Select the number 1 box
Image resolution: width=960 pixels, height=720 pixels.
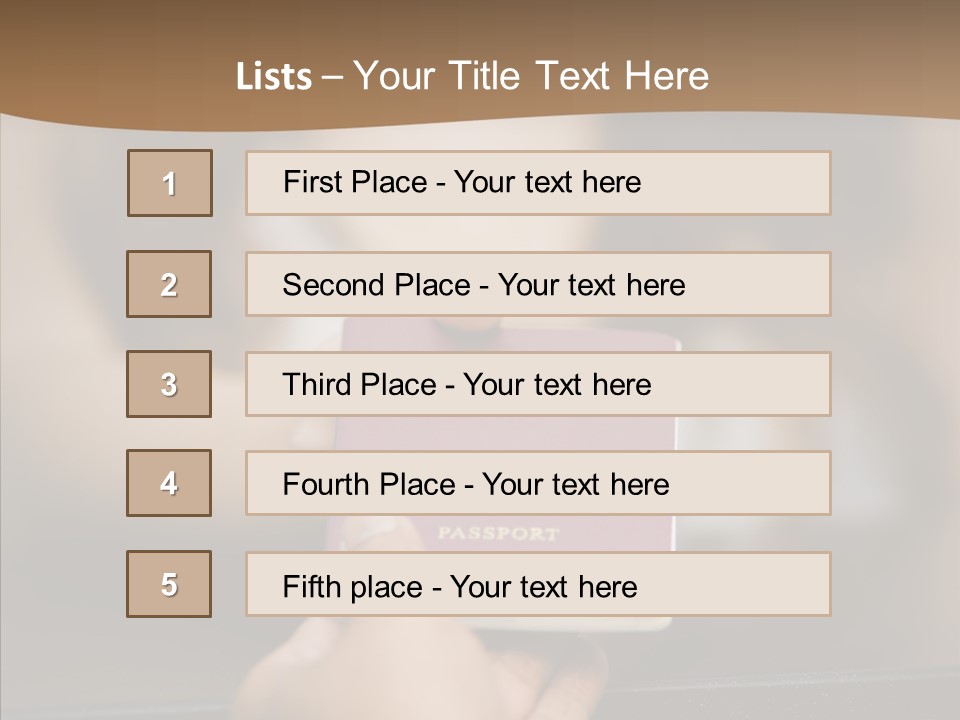(170, 183)
